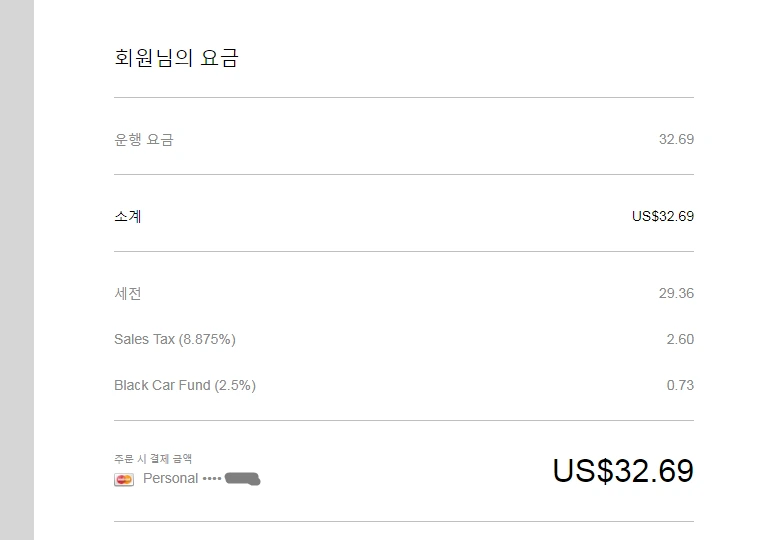Click the divider line under the heading
Viewport: 773px width, 540px height.
[x=403, y=98]
